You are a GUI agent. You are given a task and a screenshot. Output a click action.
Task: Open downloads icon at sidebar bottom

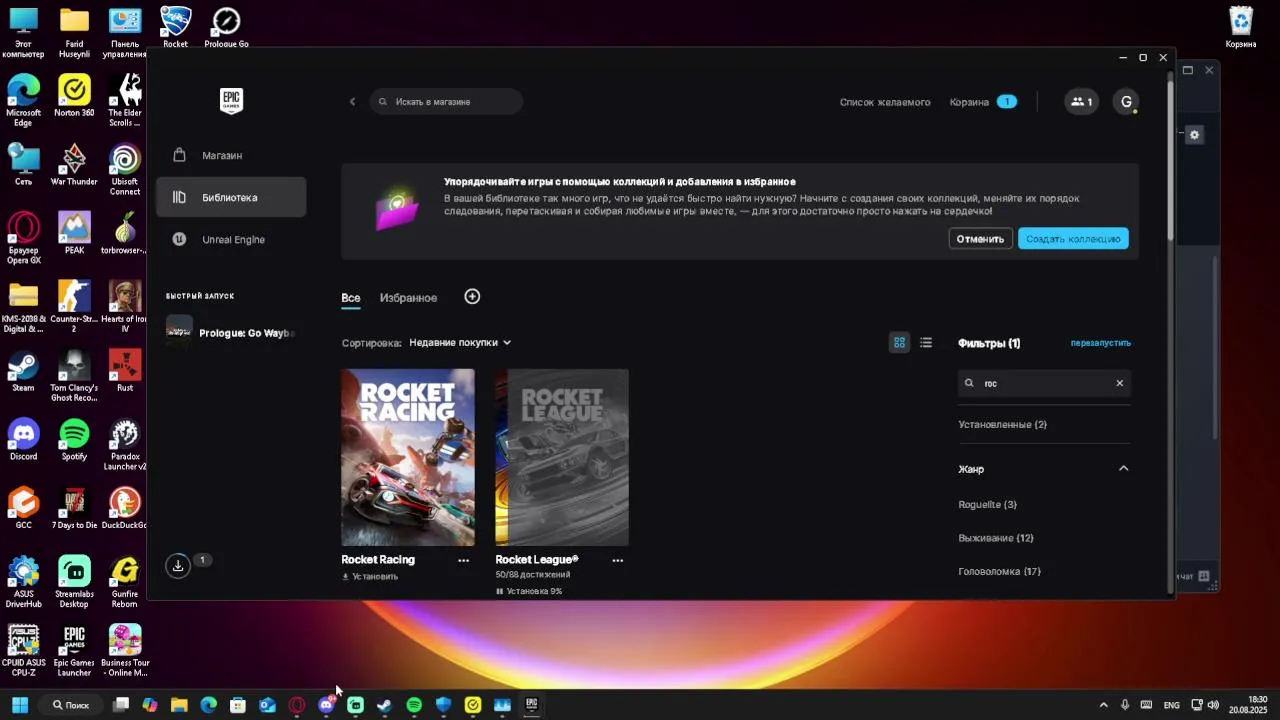(x=178, y=566)
